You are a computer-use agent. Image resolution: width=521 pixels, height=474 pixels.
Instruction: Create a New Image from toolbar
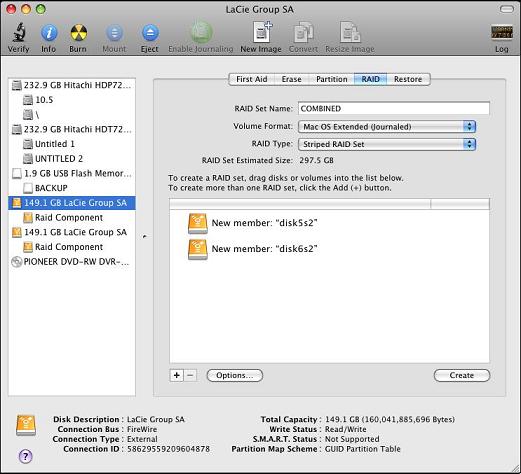[x=262, y=32]
